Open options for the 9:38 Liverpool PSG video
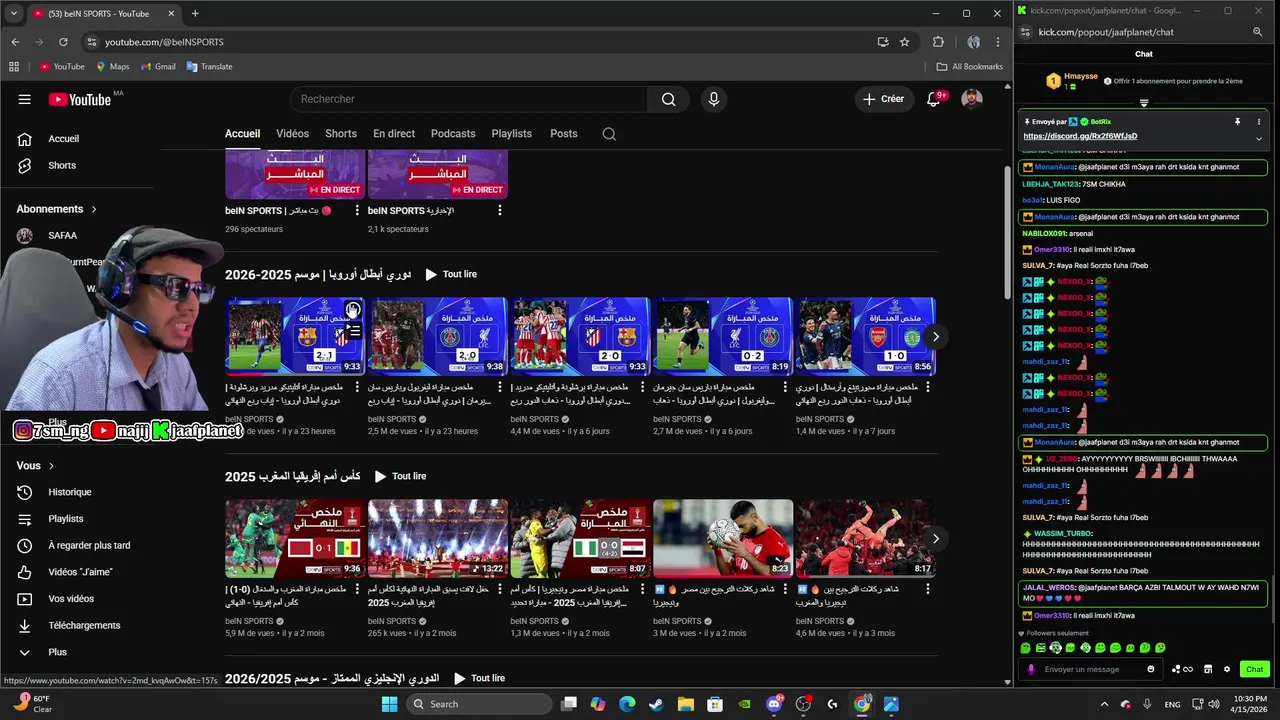 (x=499, y=387)
